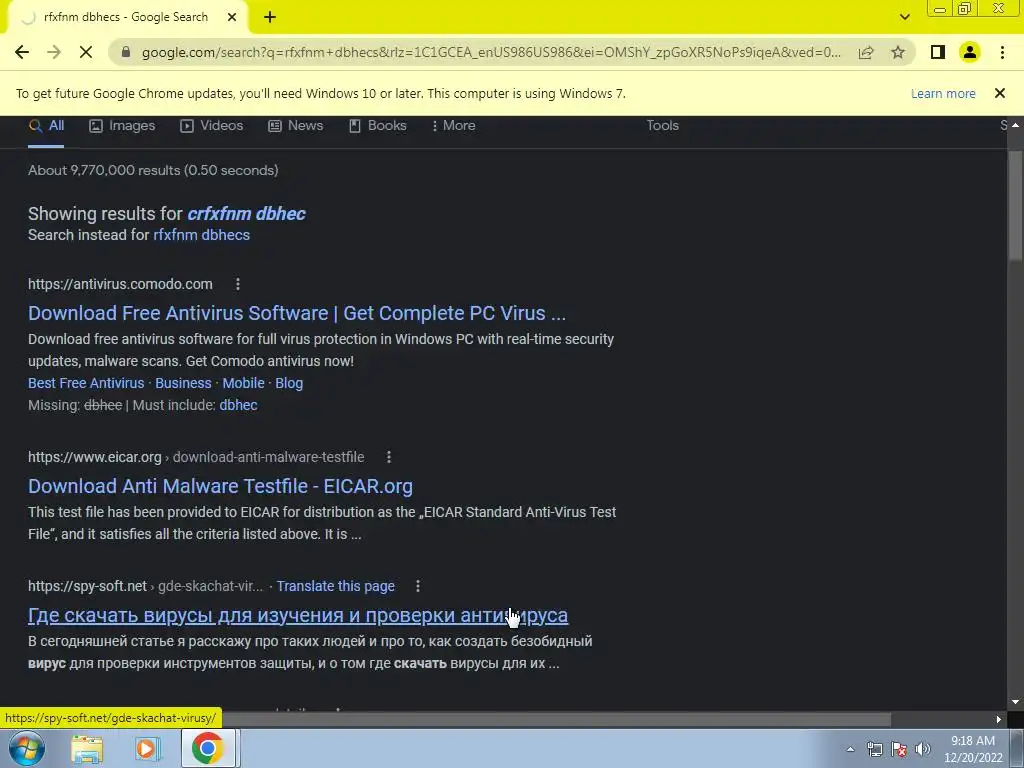Viewport: 1024px width, 768px height.
Task: Open the Mobile sitelink
Action: point(244,383)
